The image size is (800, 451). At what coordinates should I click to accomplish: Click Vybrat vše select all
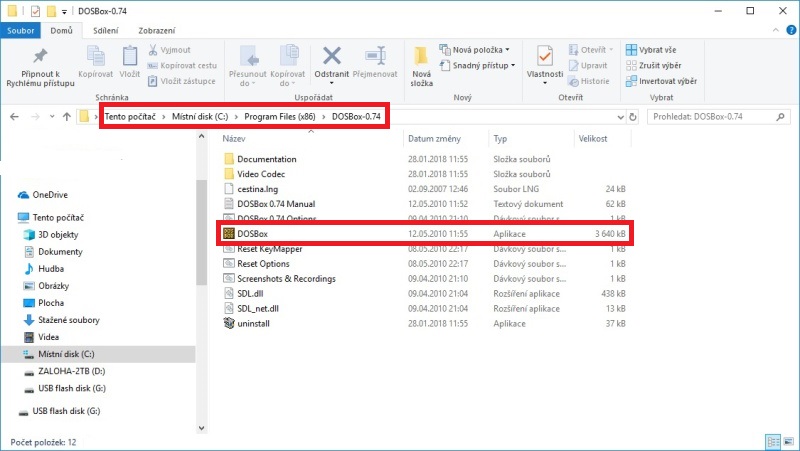pos(651,50)
